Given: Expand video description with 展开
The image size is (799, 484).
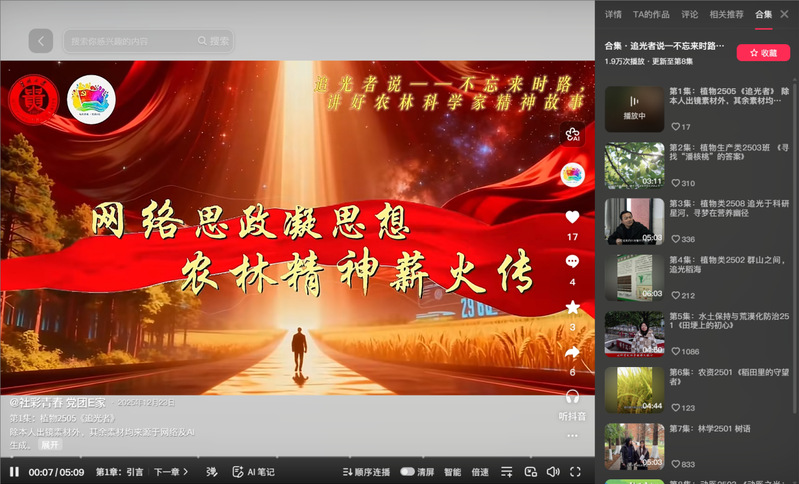Looking at the screenshot, I should [50, 445].
